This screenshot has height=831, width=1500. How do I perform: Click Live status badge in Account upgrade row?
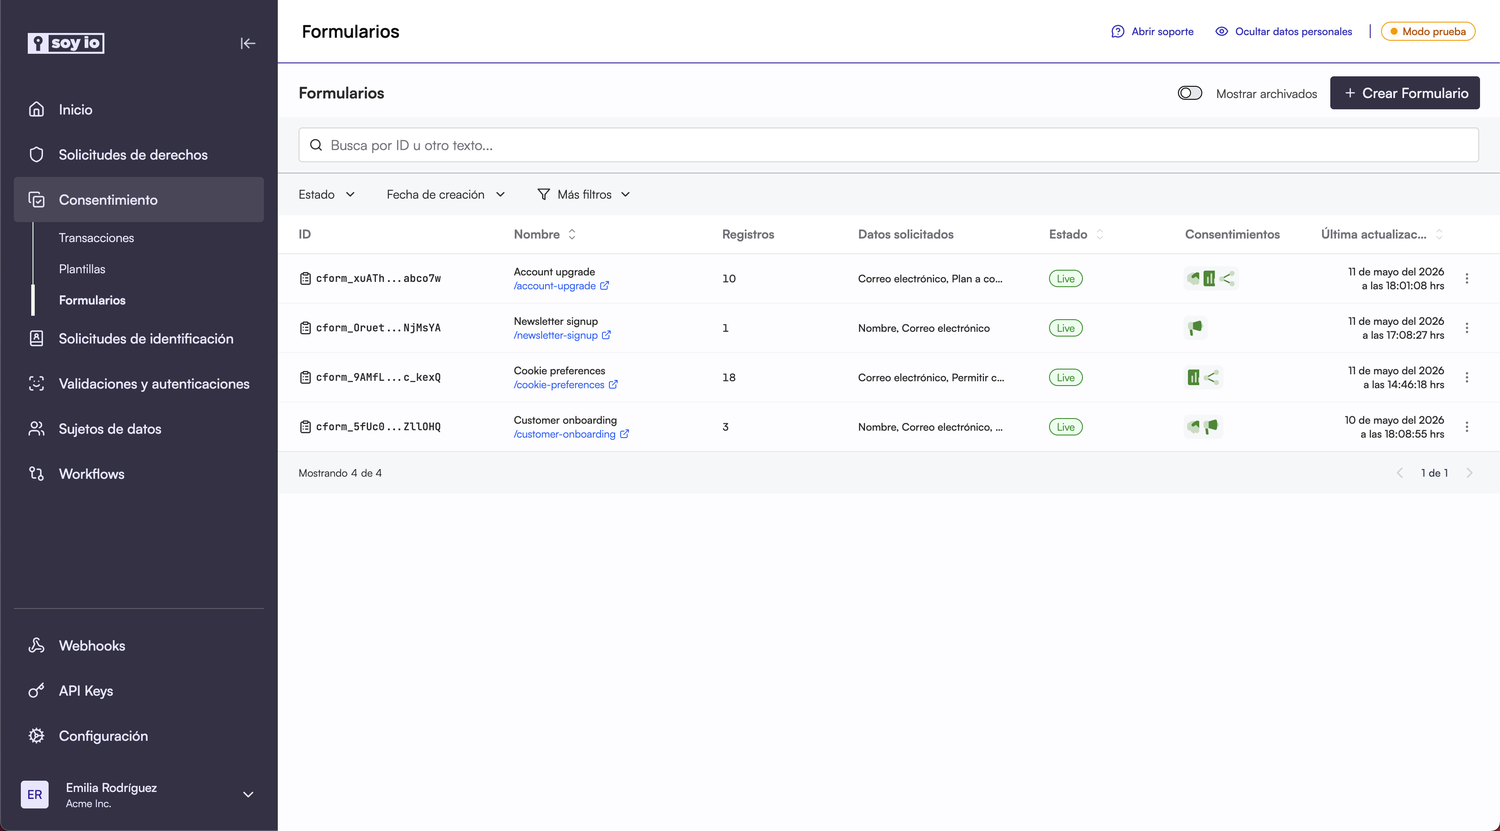click(1065, 279)
